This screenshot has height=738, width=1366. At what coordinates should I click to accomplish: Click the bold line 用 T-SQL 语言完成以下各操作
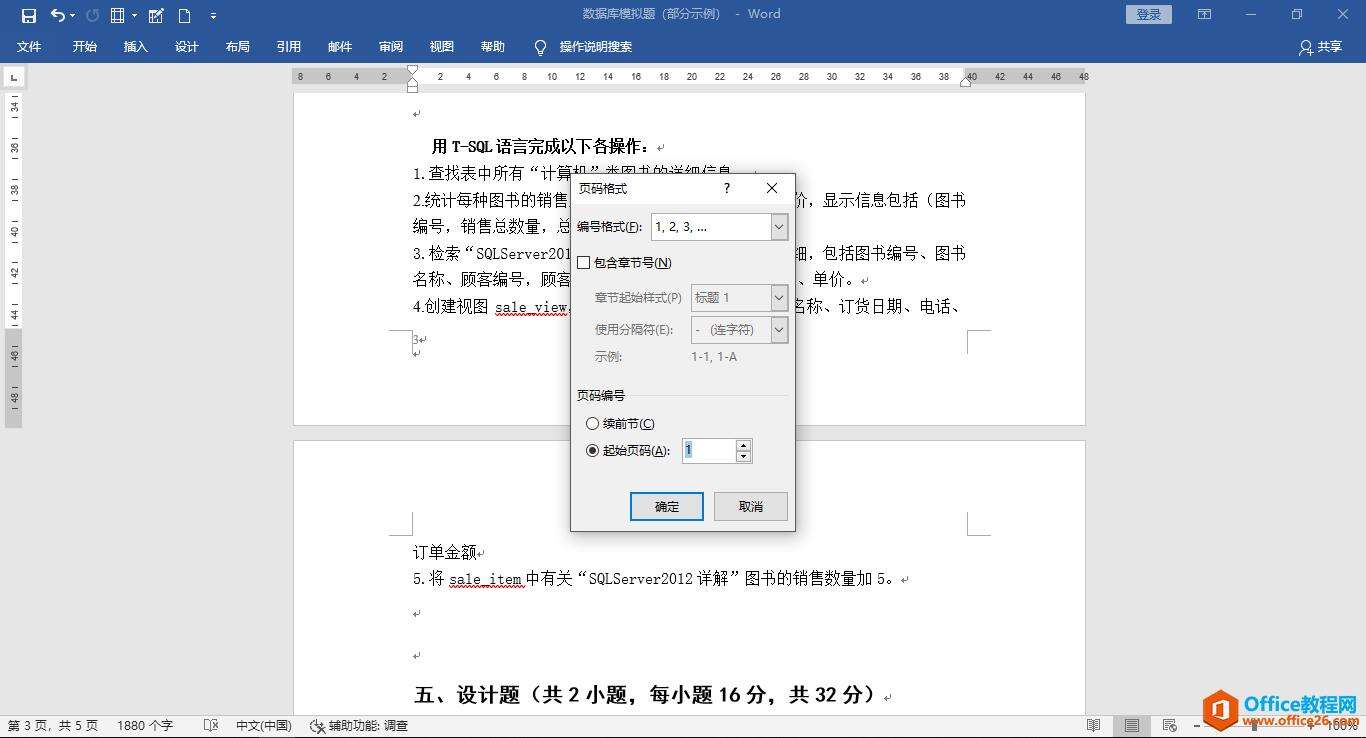click(540, 147)
